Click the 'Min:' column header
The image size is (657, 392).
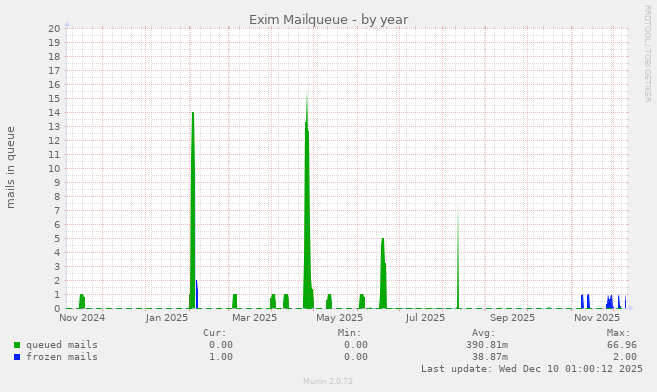click(349, 333)
